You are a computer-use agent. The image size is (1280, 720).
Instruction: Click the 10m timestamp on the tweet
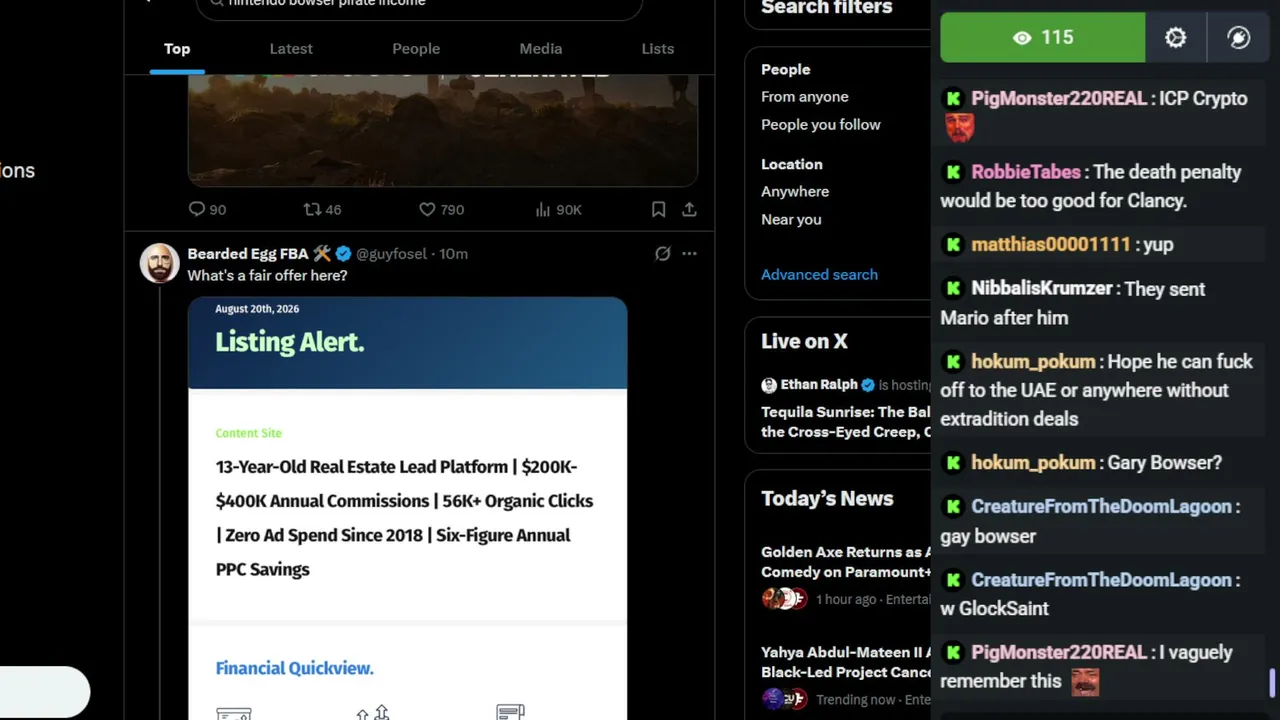click(453, 254)
